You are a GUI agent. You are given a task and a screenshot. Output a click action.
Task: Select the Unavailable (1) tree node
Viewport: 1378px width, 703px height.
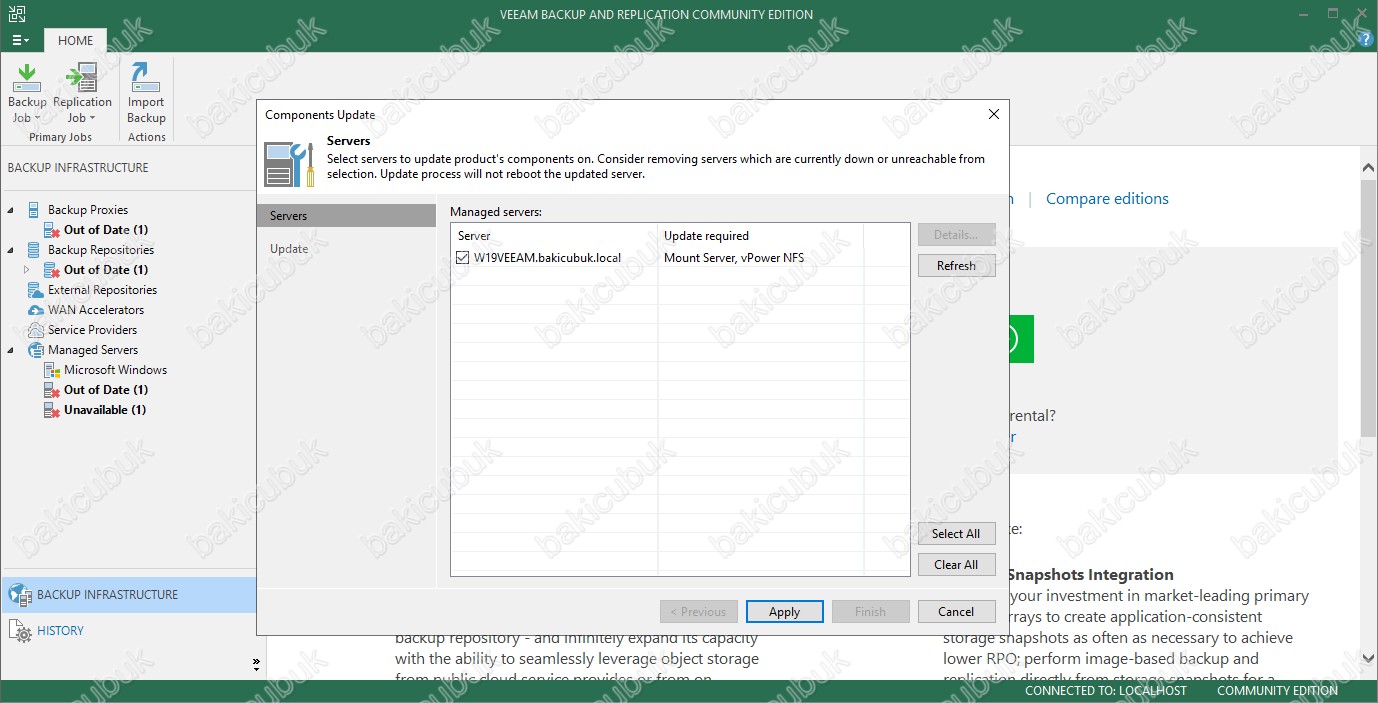[105, 410]
